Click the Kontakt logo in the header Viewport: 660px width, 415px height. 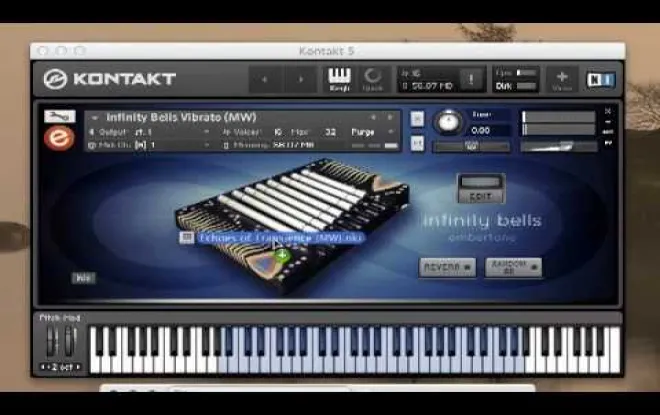coord(109,79)
